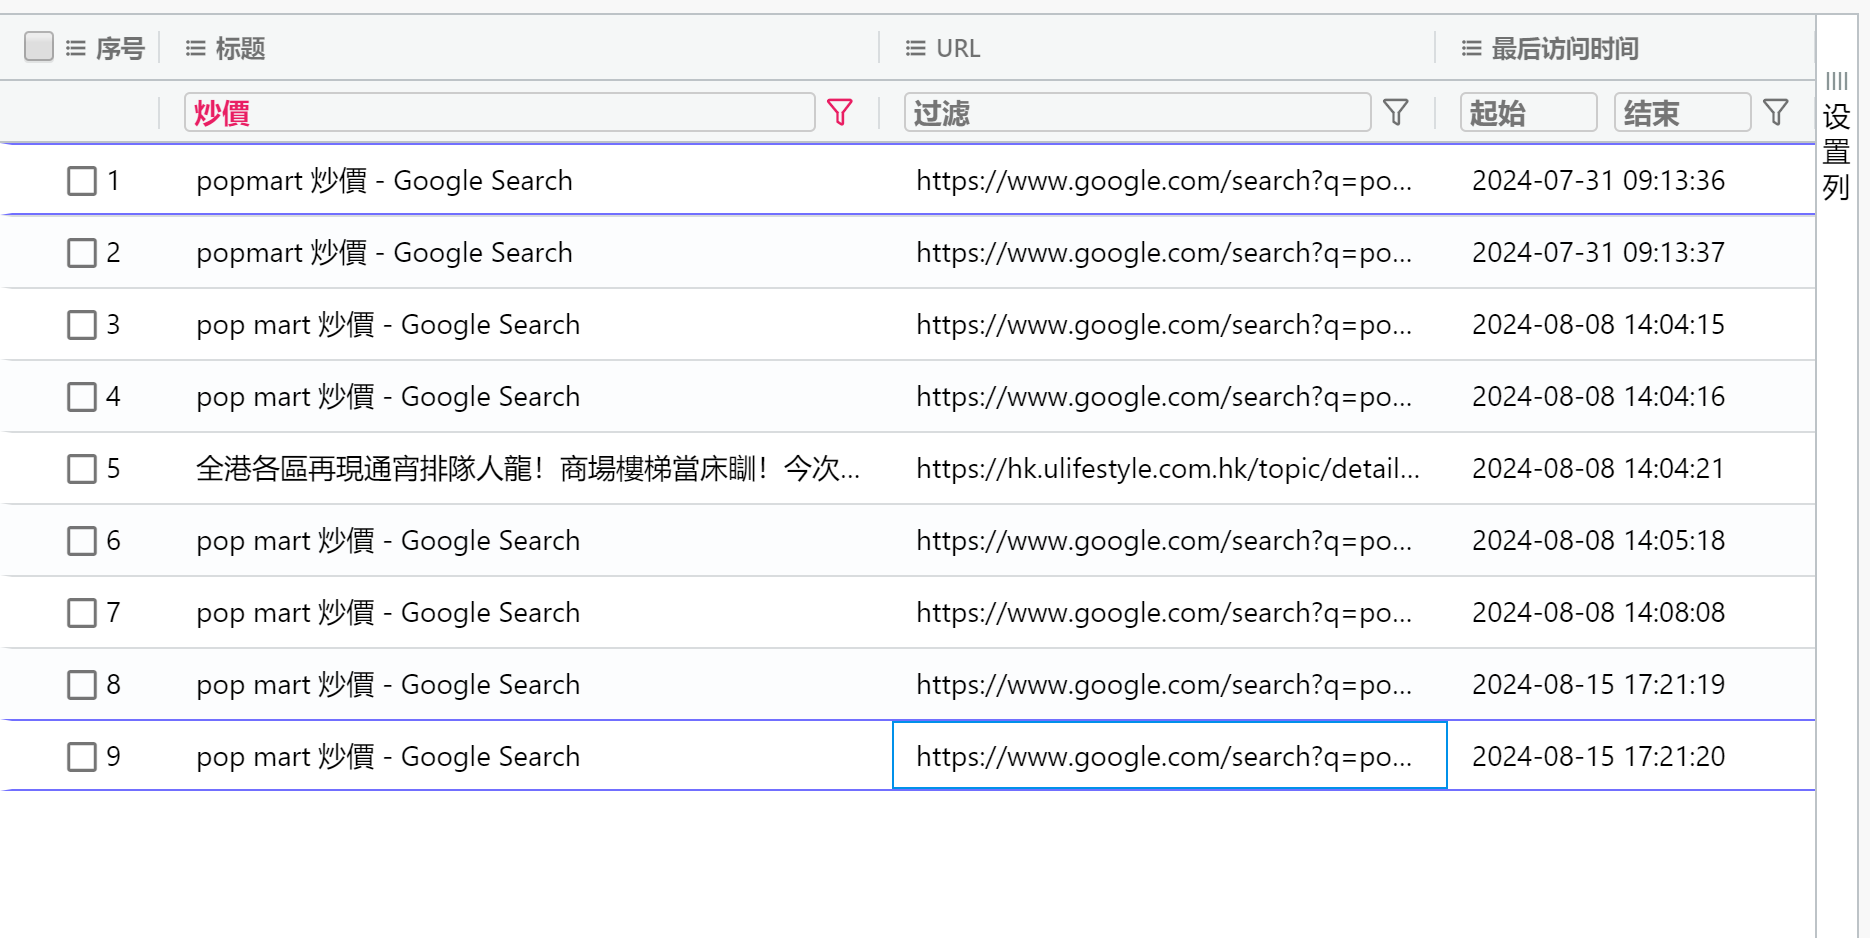Screen dimensions: 1870x938
Task: Select title cell of row 1 popmart 炒價
Action: pos(384,181)
